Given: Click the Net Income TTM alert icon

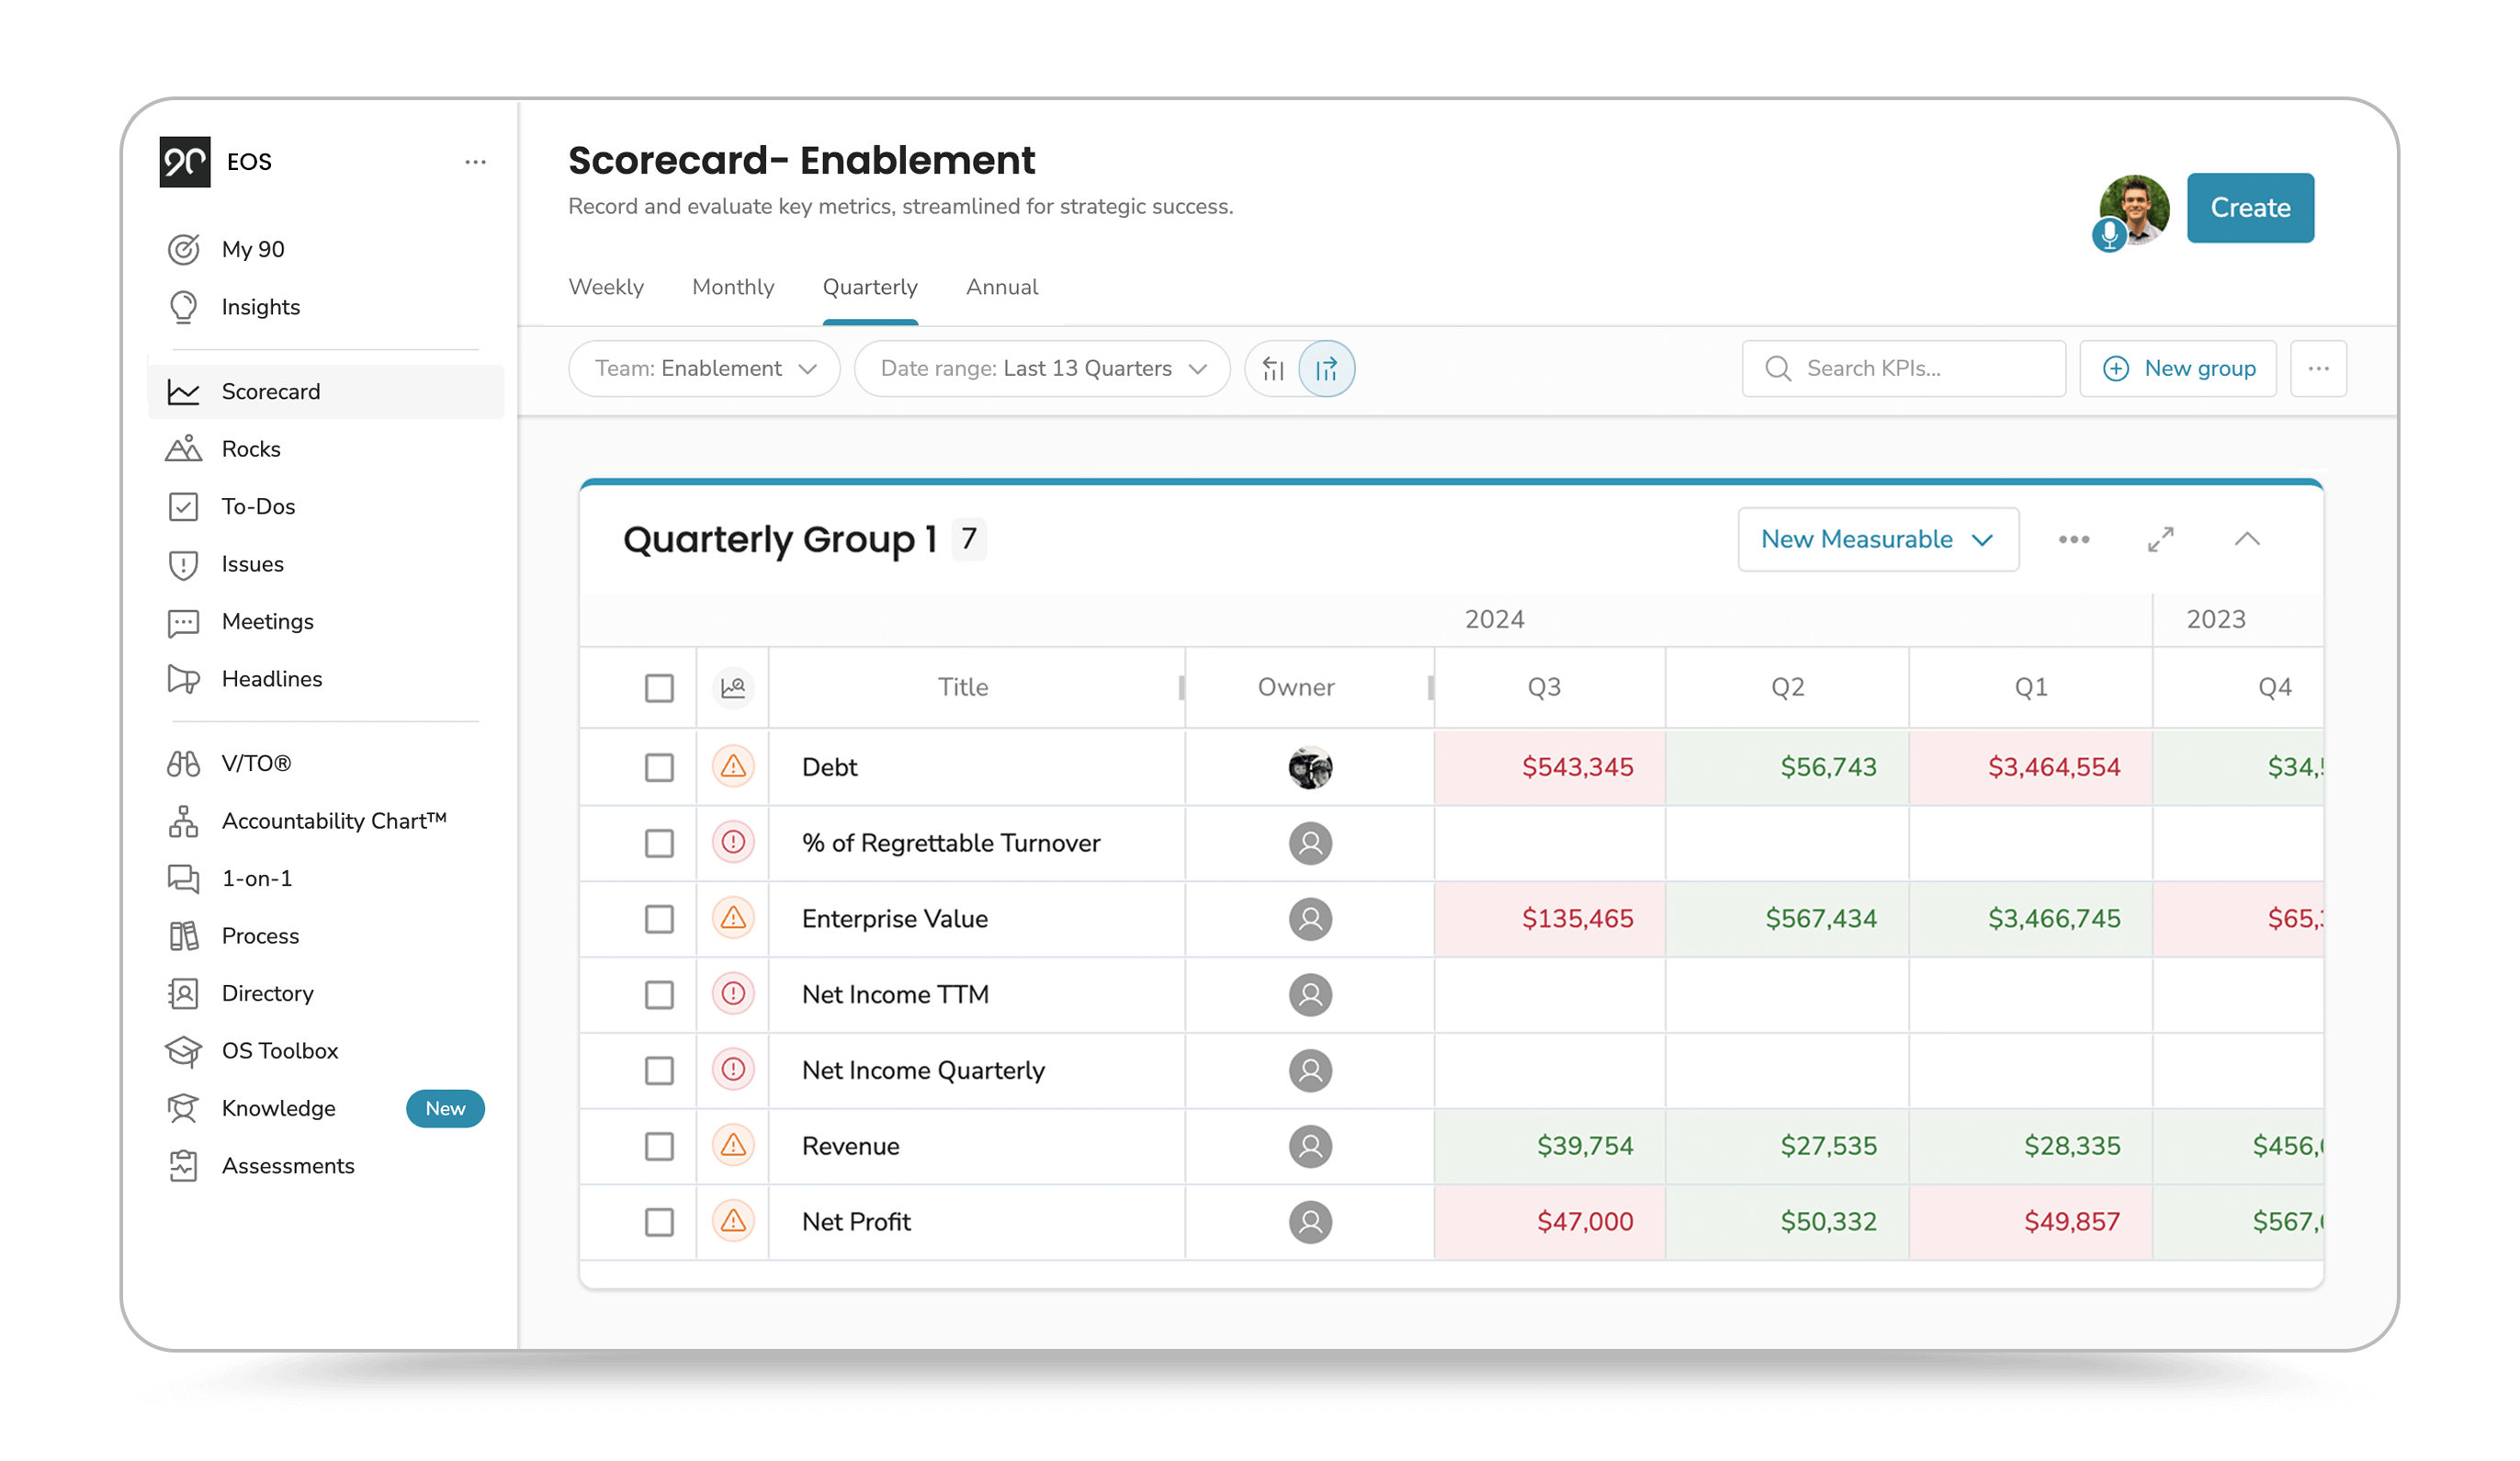Looking at the screenshot, I should coord(733,994).
